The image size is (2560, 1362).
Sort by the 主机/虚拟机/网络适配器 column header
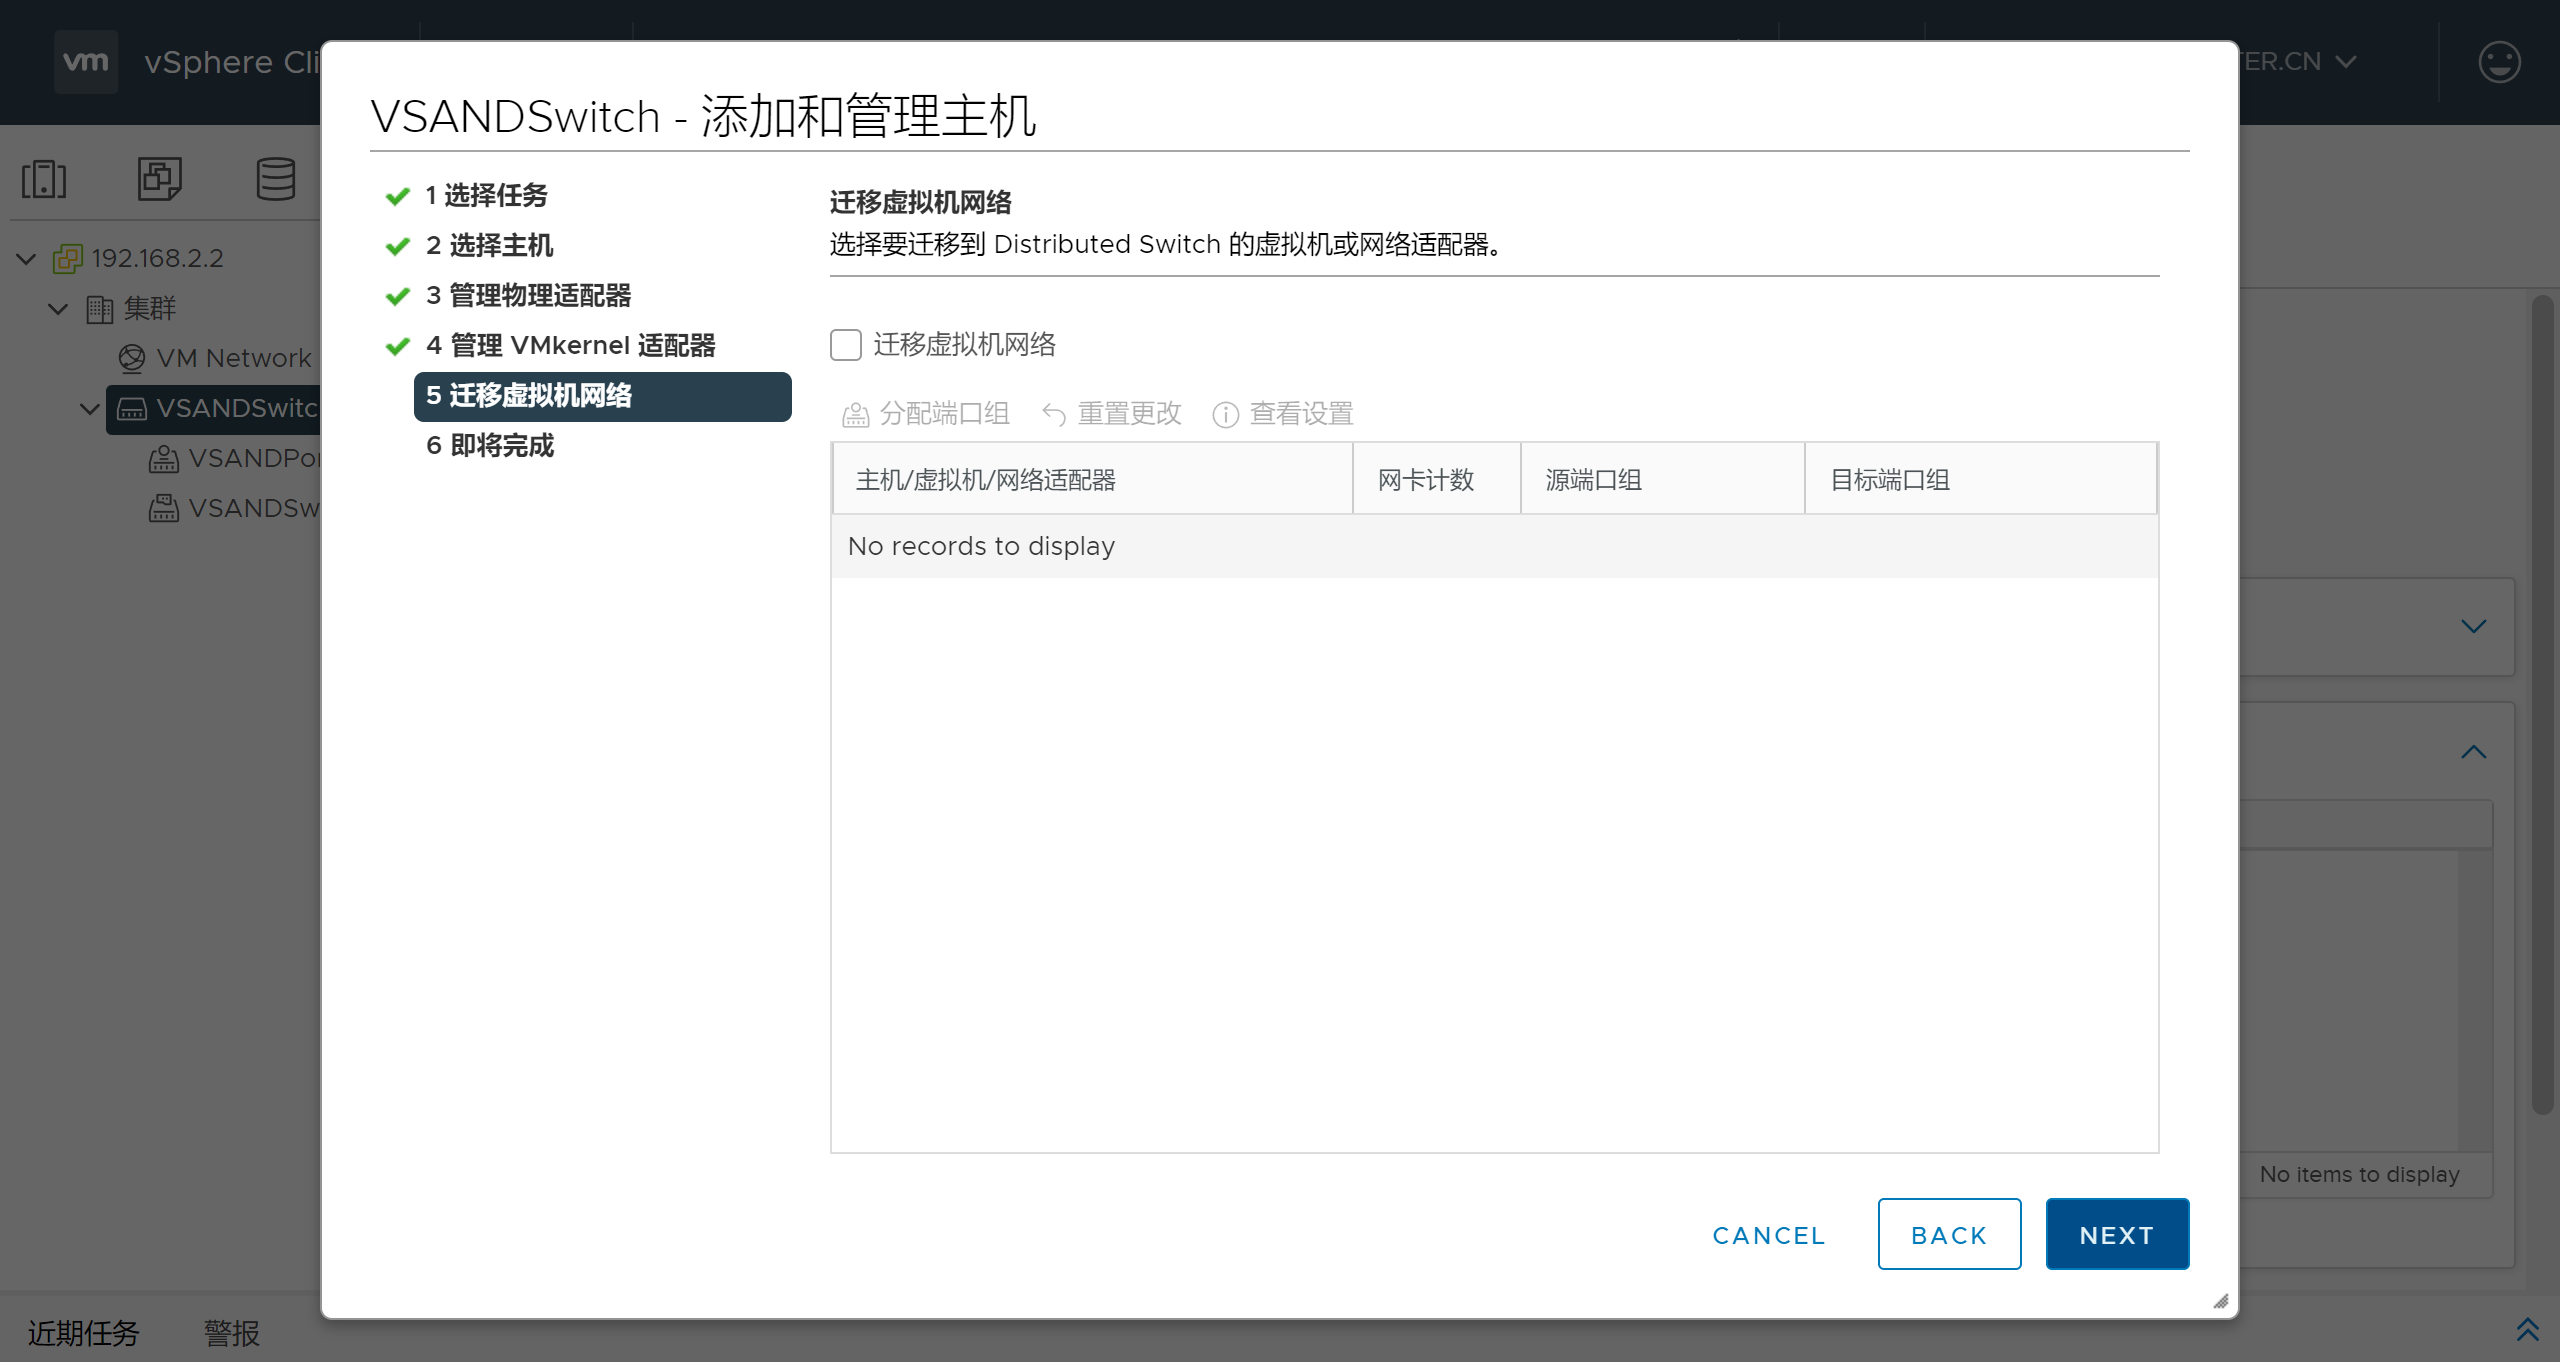(x=1093, y=480)
